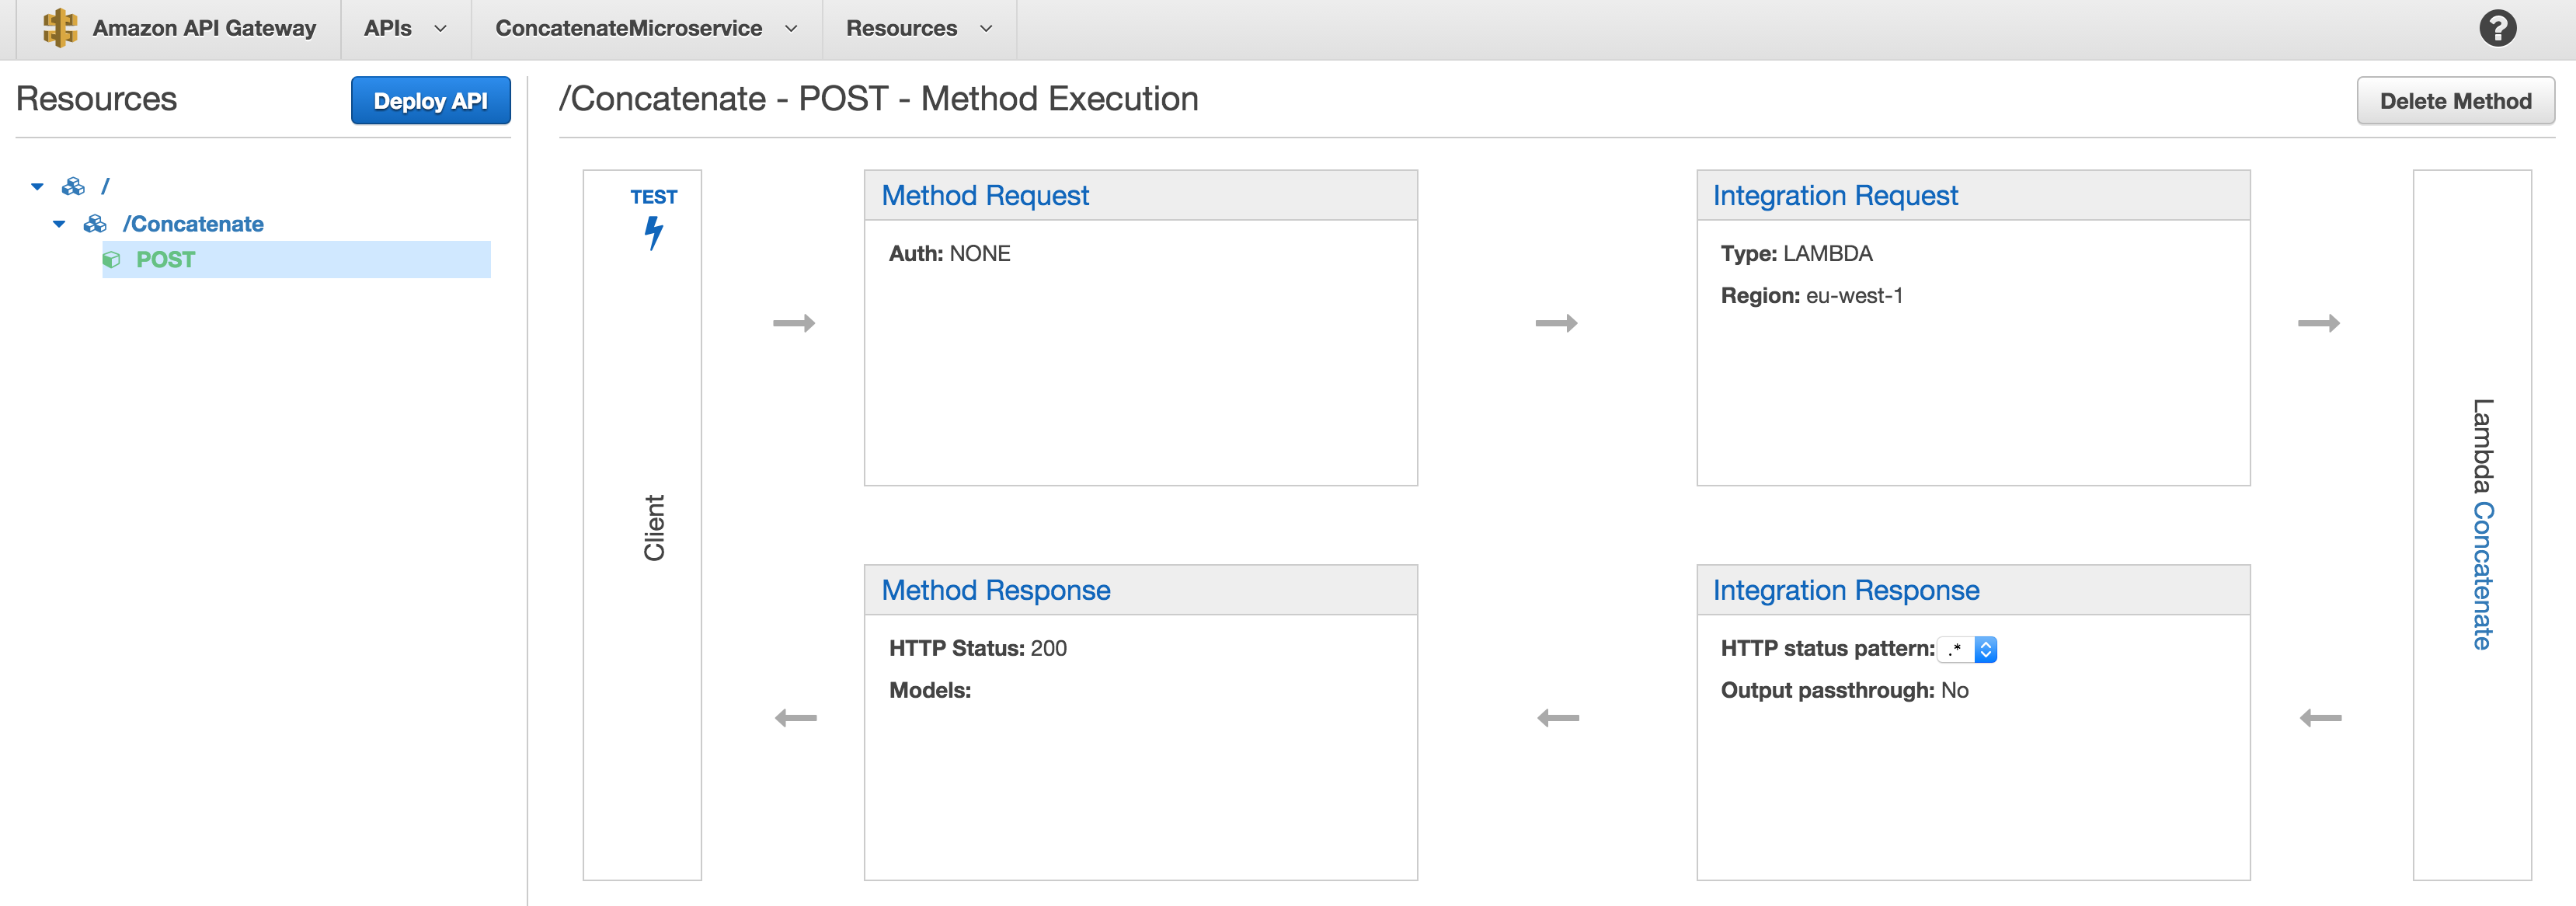Image resolution: width=2576 pixels, height=906 pixels.
Task: Open the Method Request settings
Action: coord(984,196)
